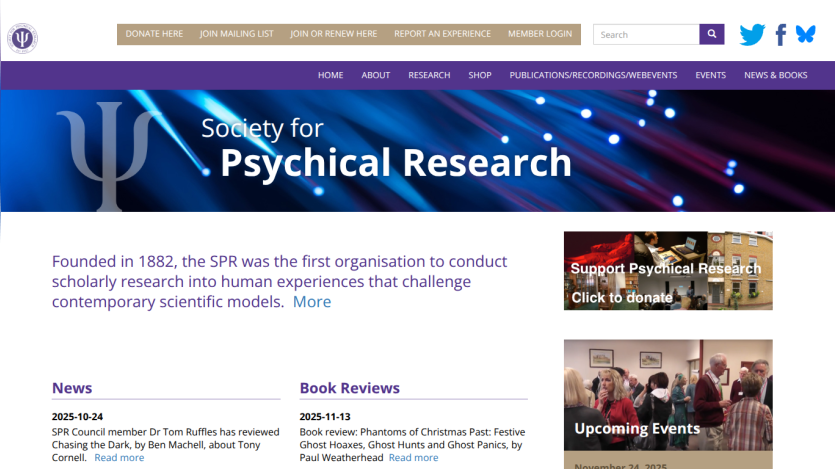
Task: Click the SPR circular logo icon
Action: [22, 38]
